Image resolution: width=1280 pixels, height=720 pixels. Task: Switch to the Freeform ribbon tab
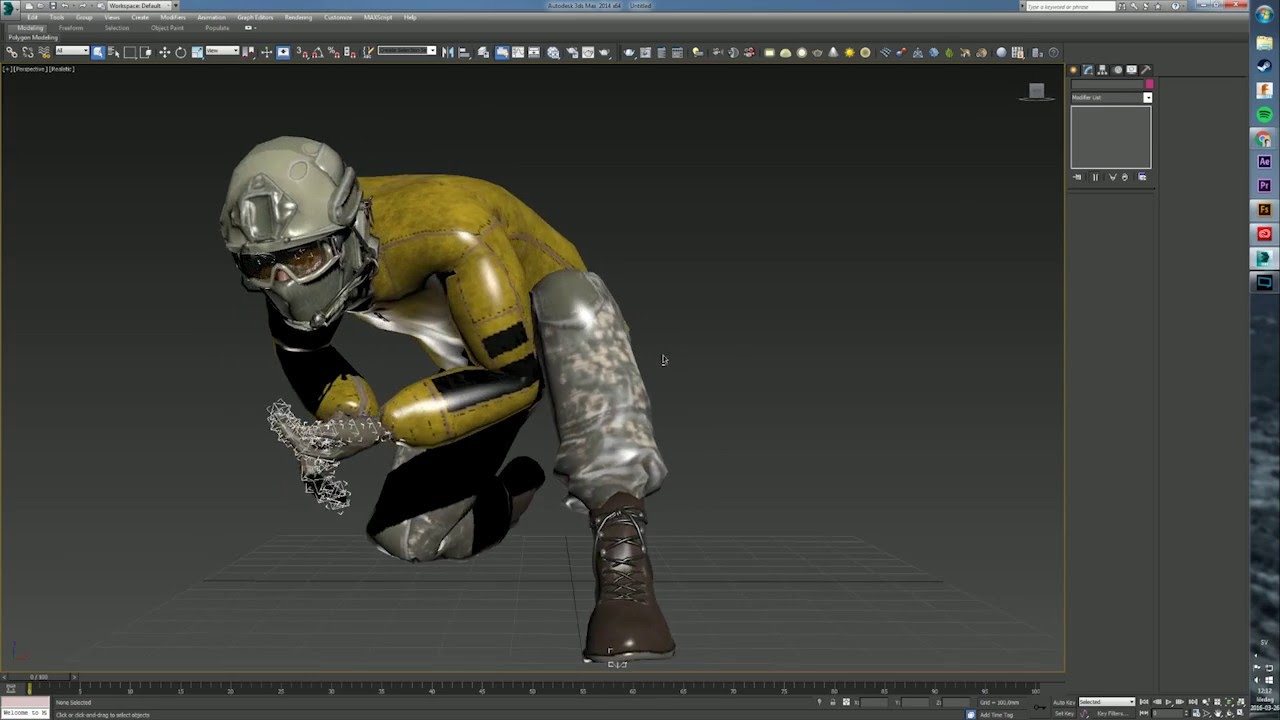[71, 28]
